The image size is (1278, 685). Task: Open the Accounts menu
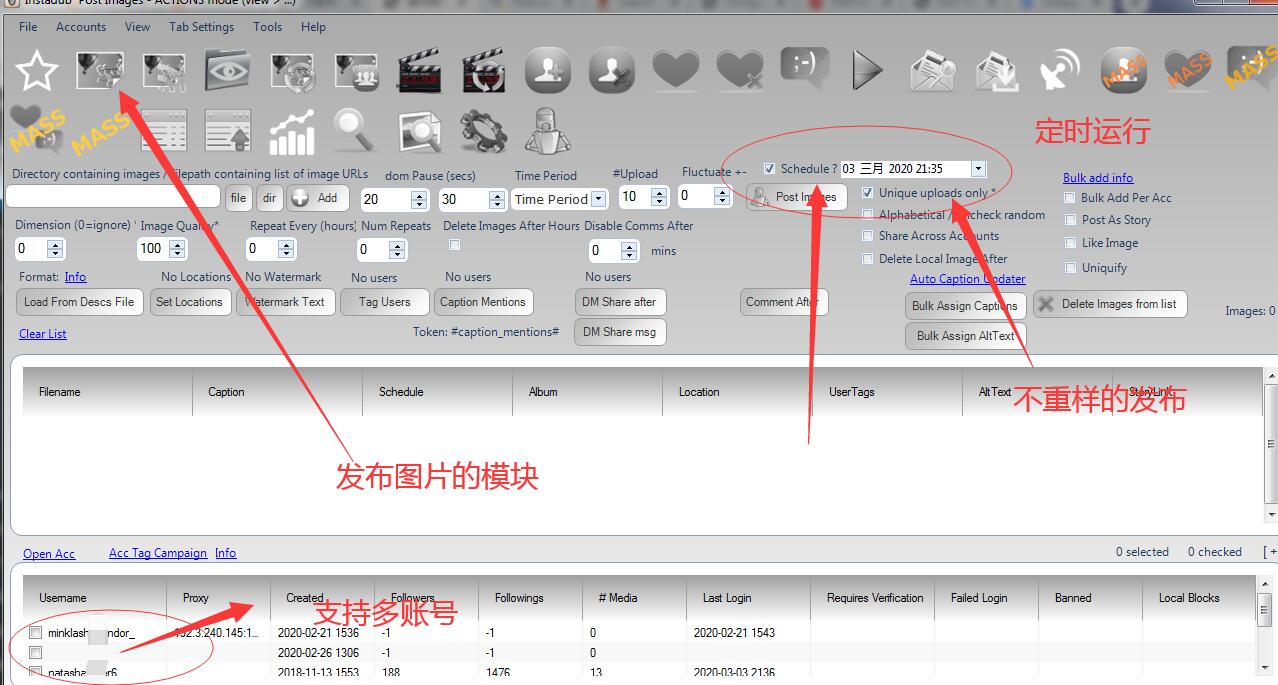pos(81,27)
